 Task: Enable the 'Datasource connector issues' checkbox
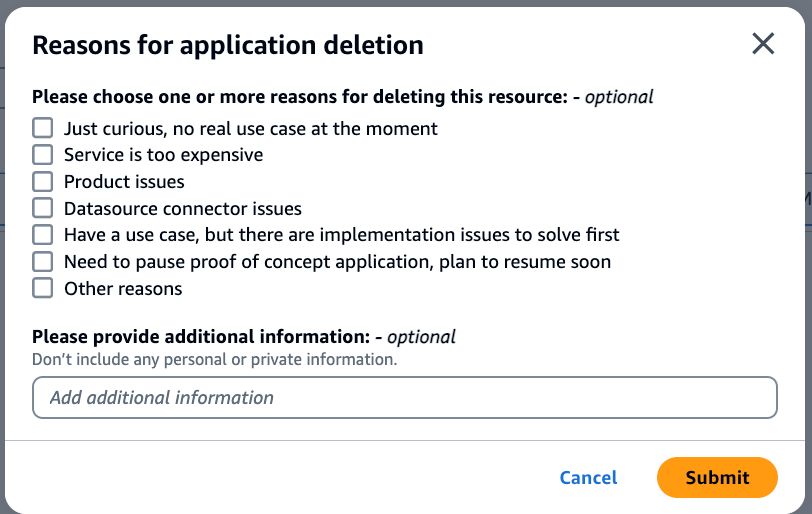tap(42, 208)
